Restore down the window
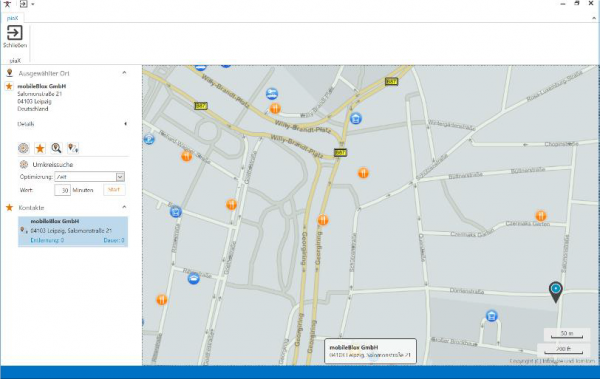 click(x=577, y=3)
